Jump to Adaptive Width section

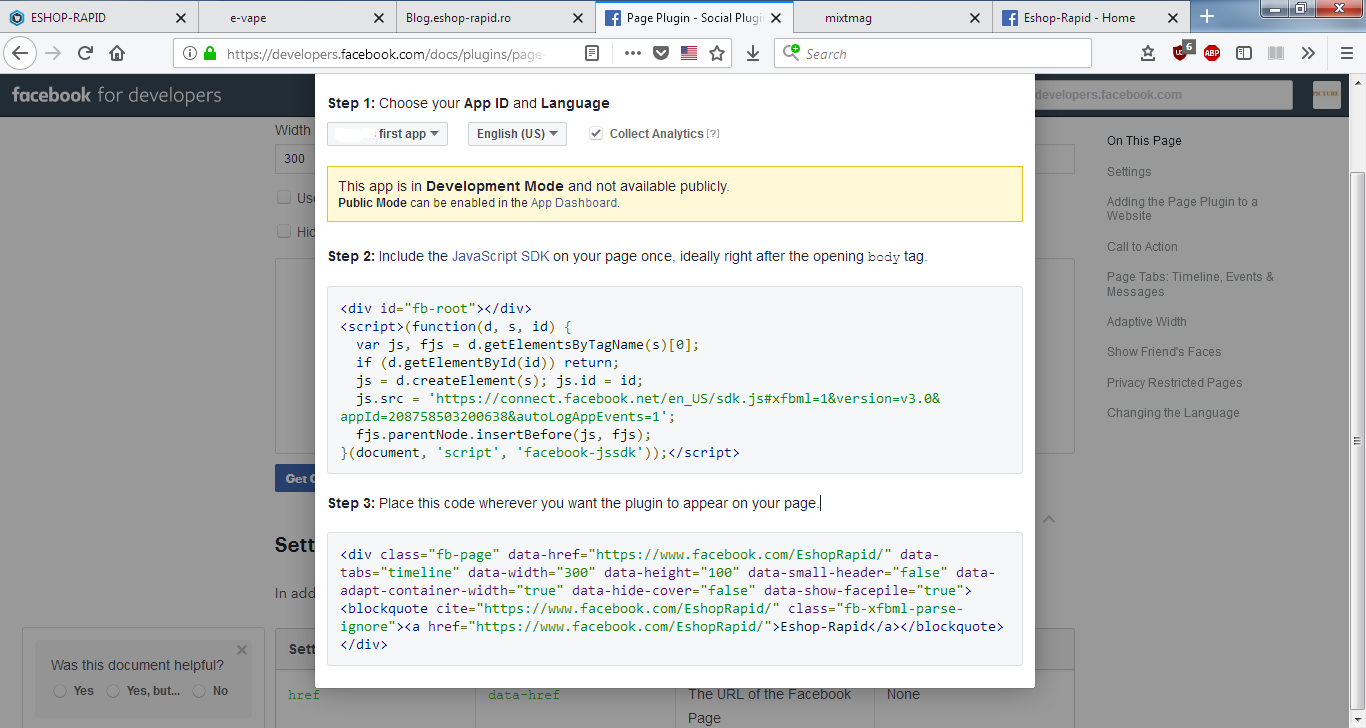pyautogui.click(x=1147, y=322)
